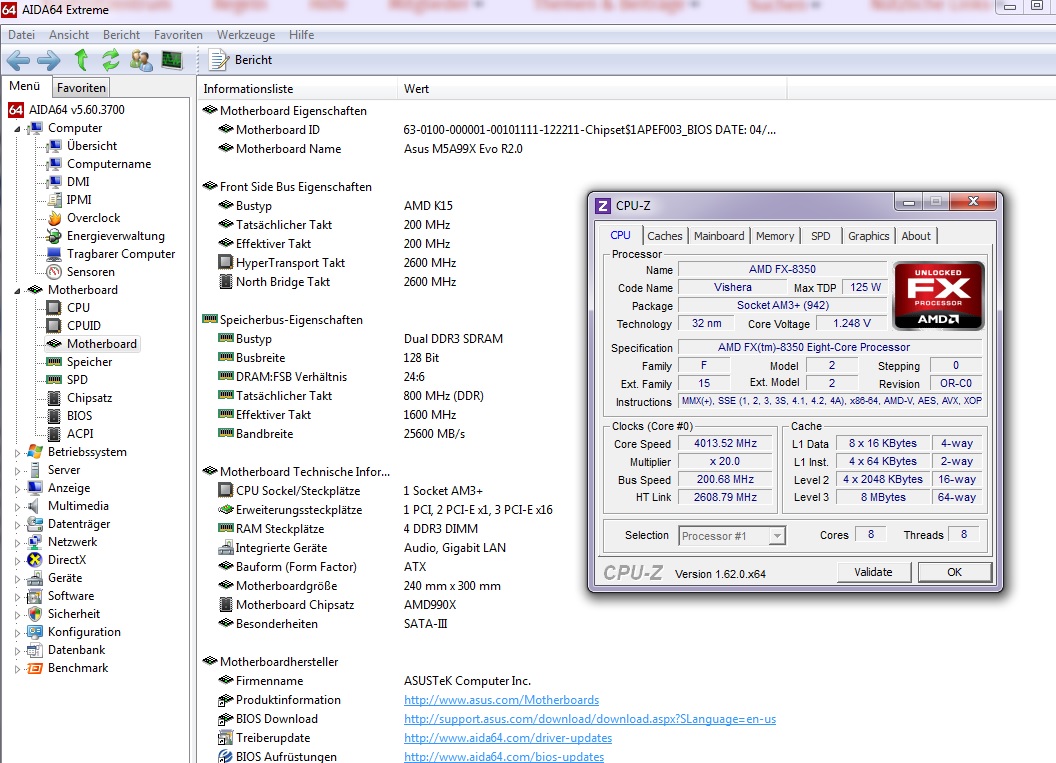Image resolution: width=1056 pixels, height=763 pixels.
Task: Select AIDA64 v5.60.3700 root node
Action: [76, 109]
